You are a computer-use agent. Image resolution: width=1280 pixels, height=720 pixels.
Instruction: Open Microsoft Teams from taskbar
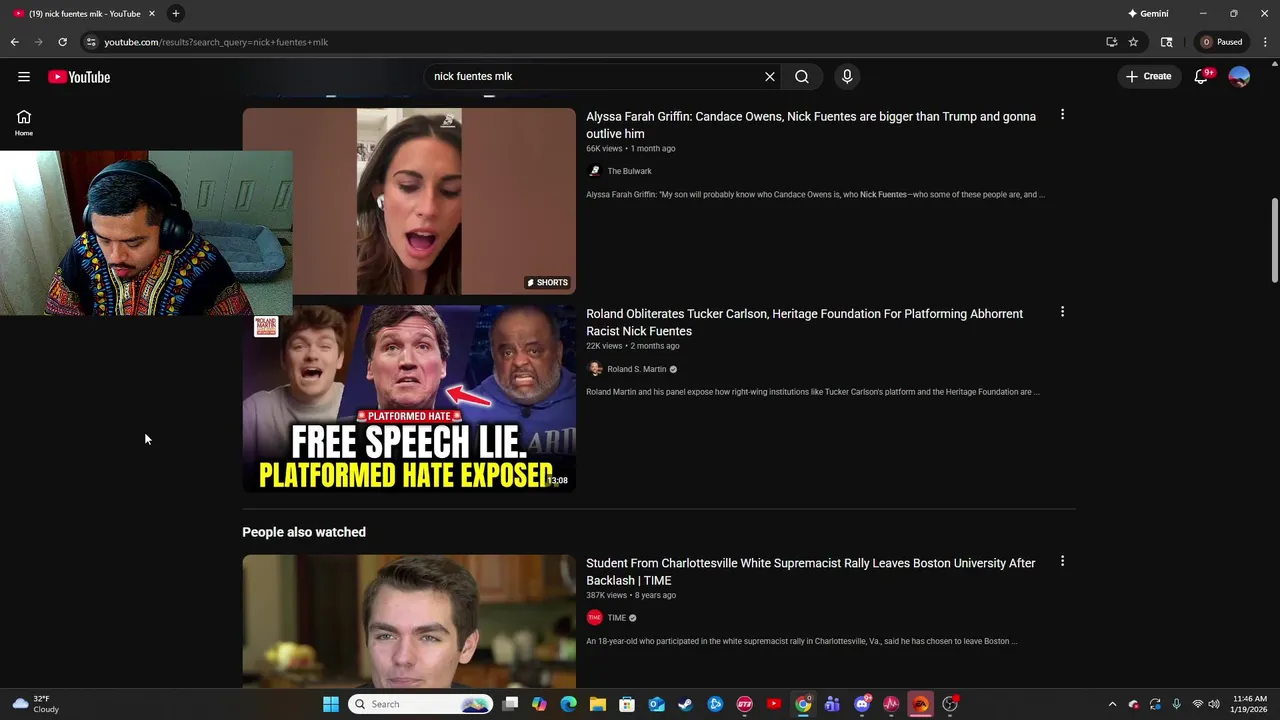(x=832, y=704)
